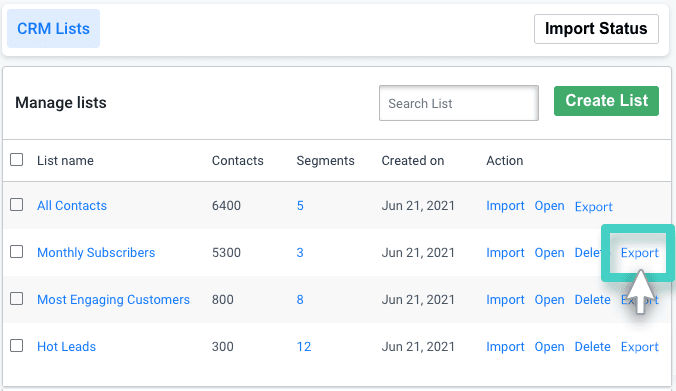Check the Hot Leads row checkbox
Image resolution: width=676 pixels, height=391 pixels.
pyautogui.click(x=16, y=345)
